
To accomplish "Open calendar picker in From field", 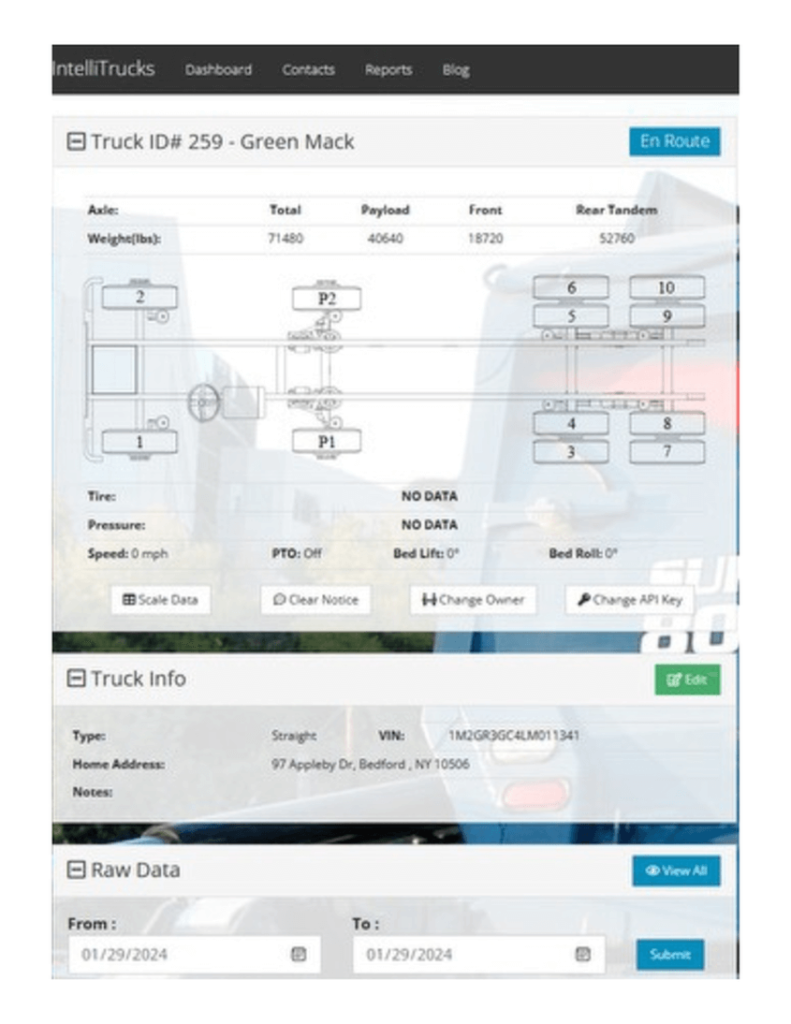I will click(299, 955).
